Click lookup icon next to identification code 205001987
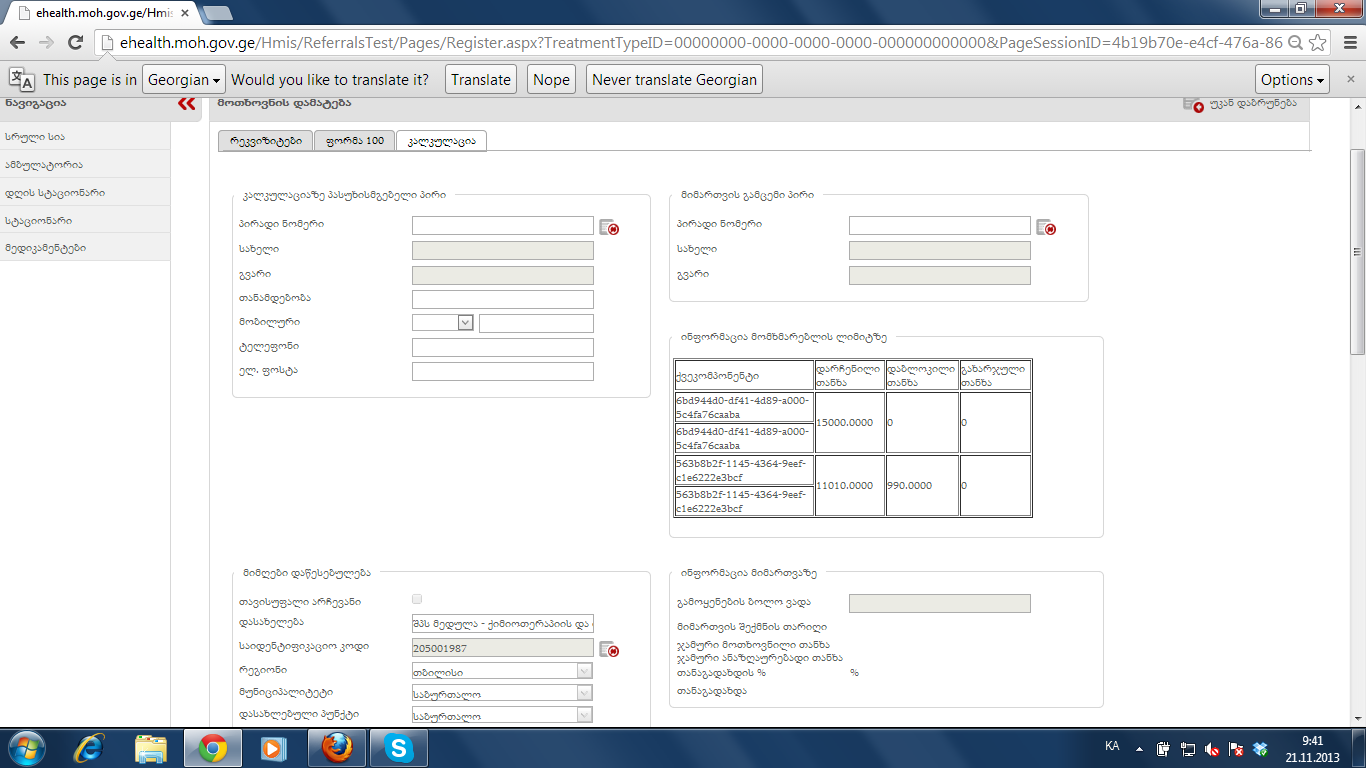Image resolution: width=1366 pixels, height=768 pixels. point(608,649)
